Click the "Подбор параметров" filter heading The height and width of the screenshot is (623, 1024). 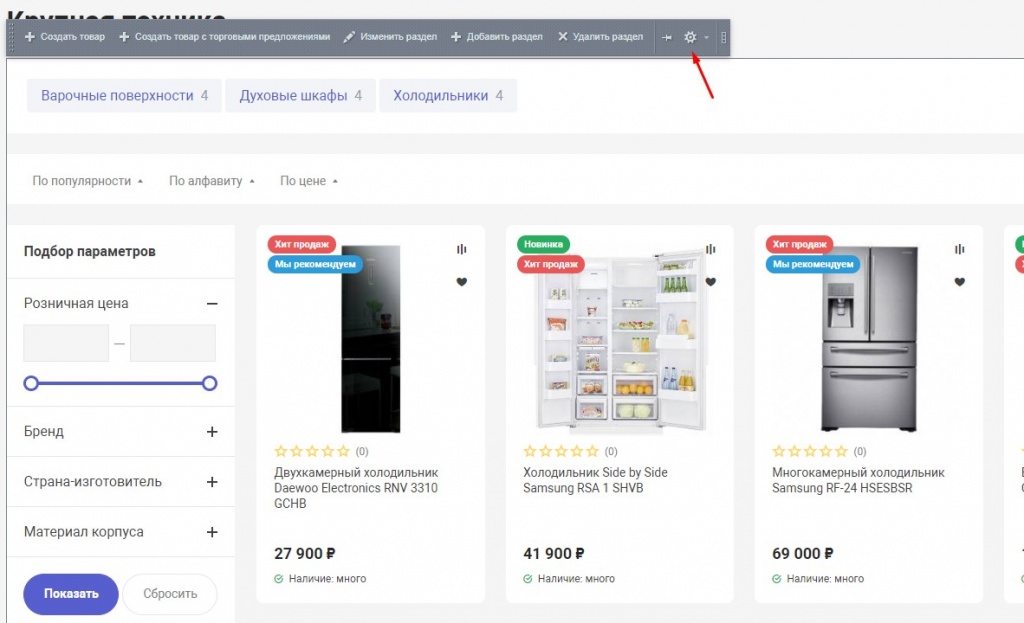tap(89, 251)
